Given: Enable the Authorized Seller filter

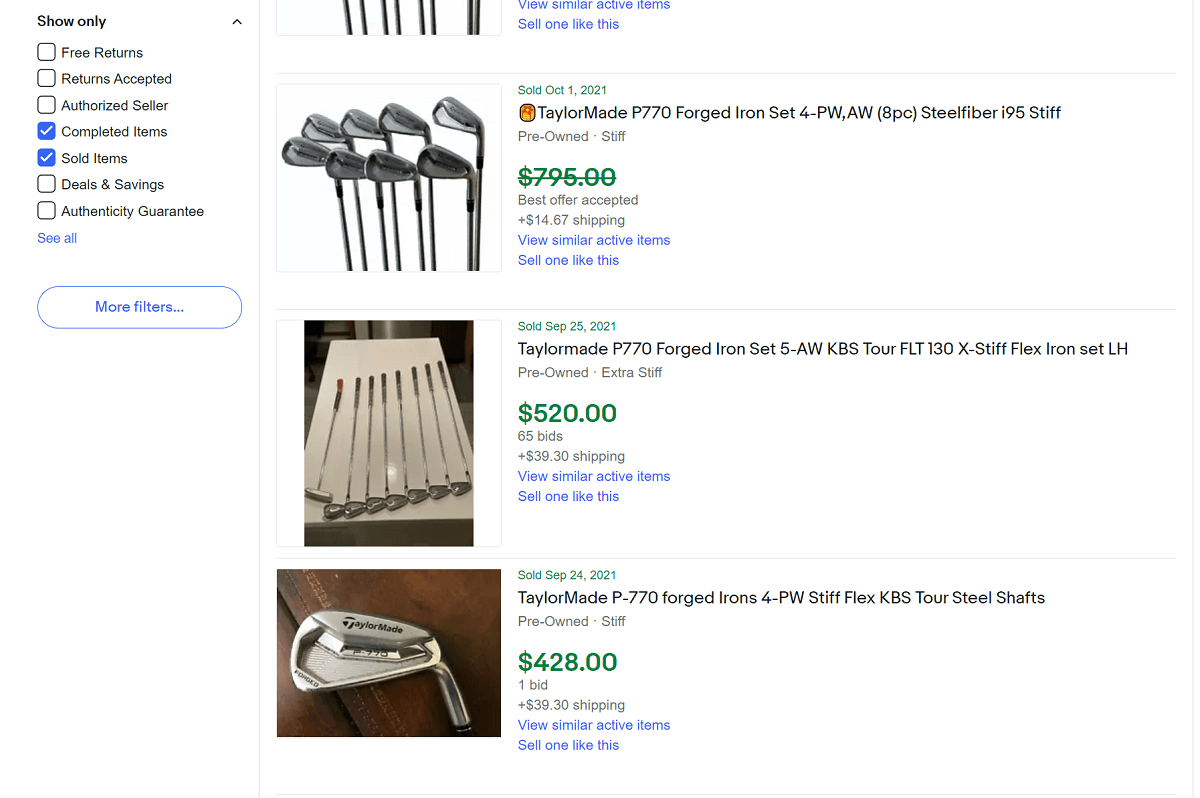Looking at the screenshot, I should [45, 105].
